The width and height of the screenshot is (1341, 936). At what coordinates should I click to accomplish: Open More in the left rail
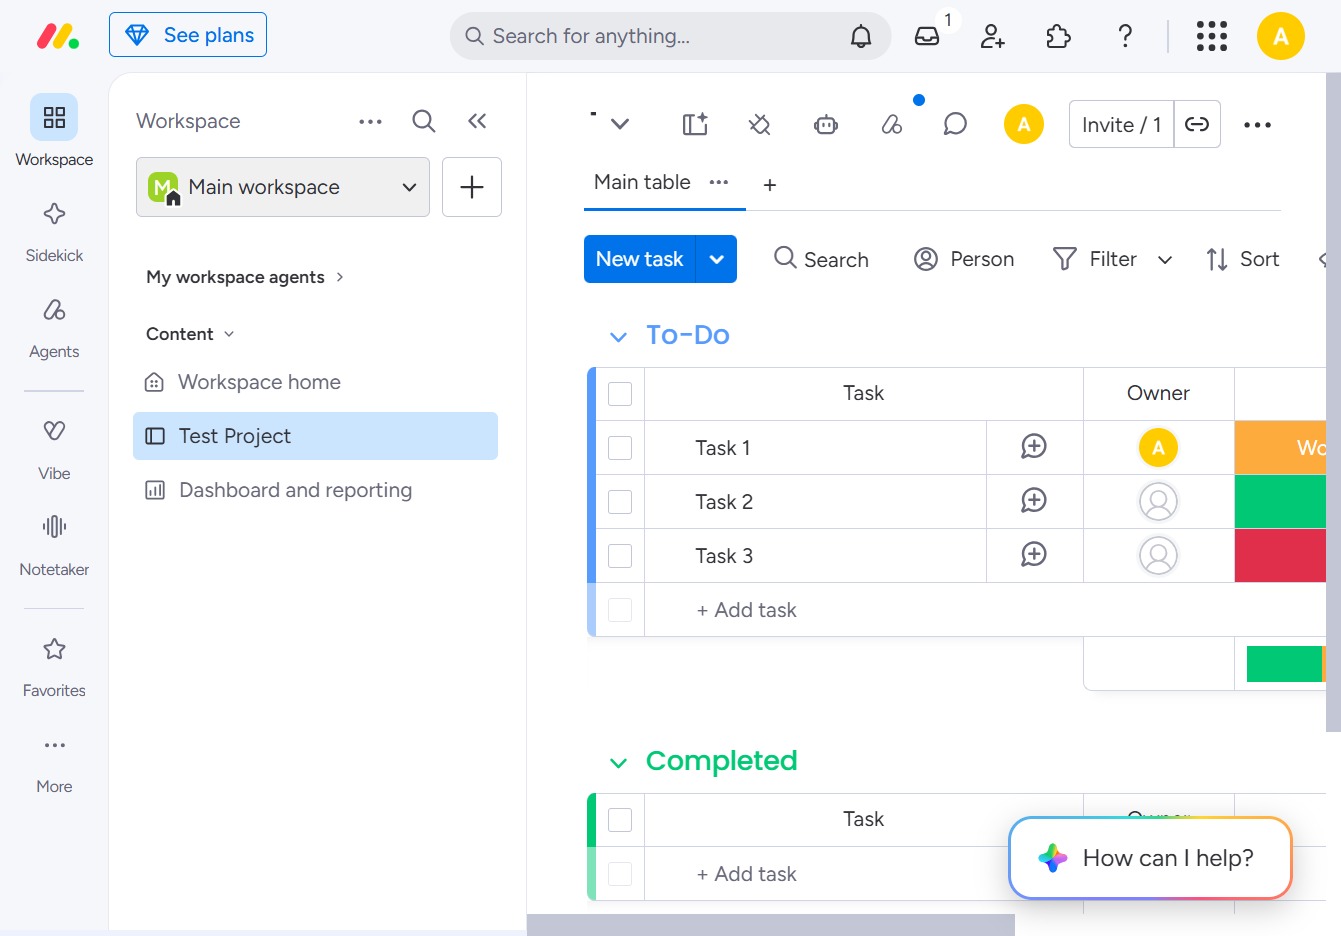(x=54, y=763)
